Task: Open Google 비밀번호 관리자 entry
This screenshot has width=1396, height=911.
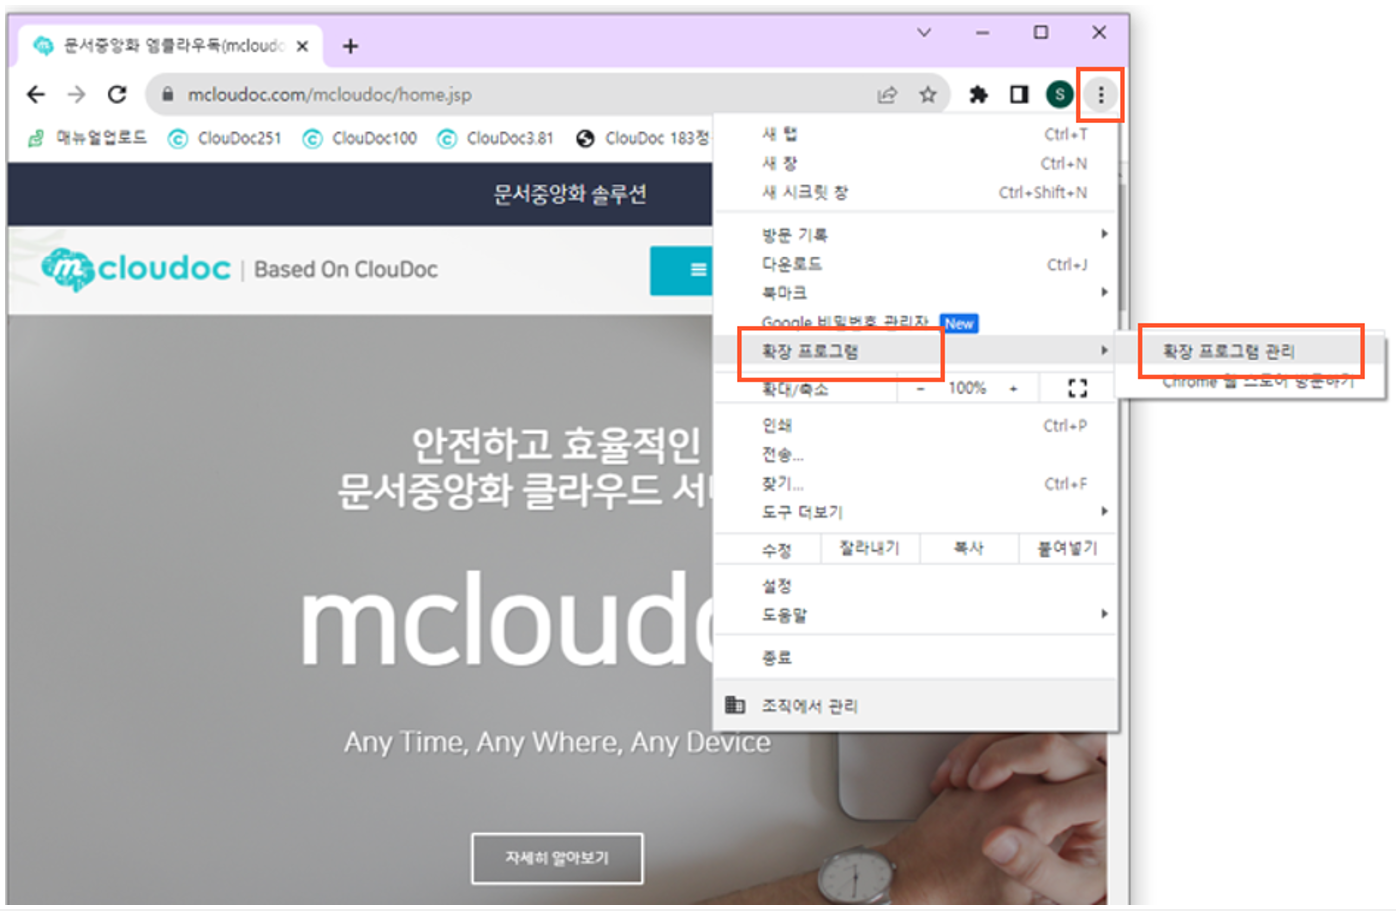Action: point(916,322)
